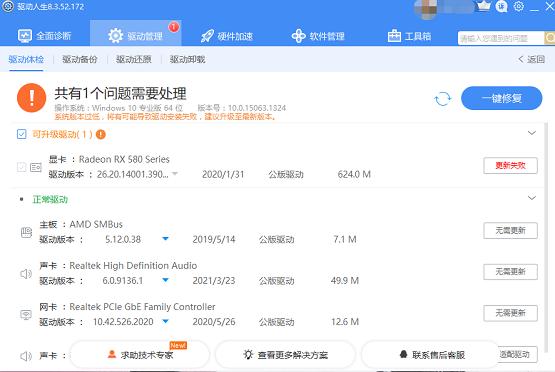This screenshot has width=555, height=372.
Task: Toggle the 可升级驱动 group checkbox
Action: [x=22, y=134]
